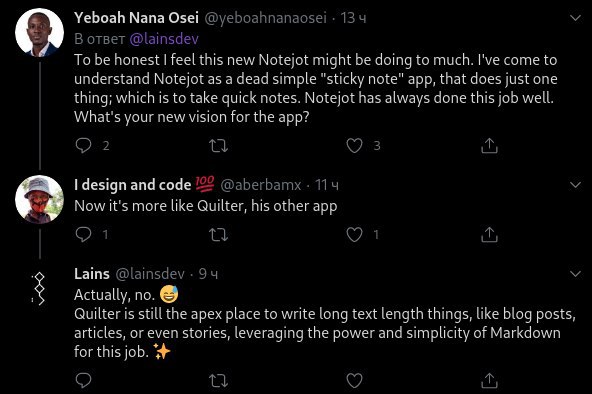Share the @aberbamx tweet

489,235
